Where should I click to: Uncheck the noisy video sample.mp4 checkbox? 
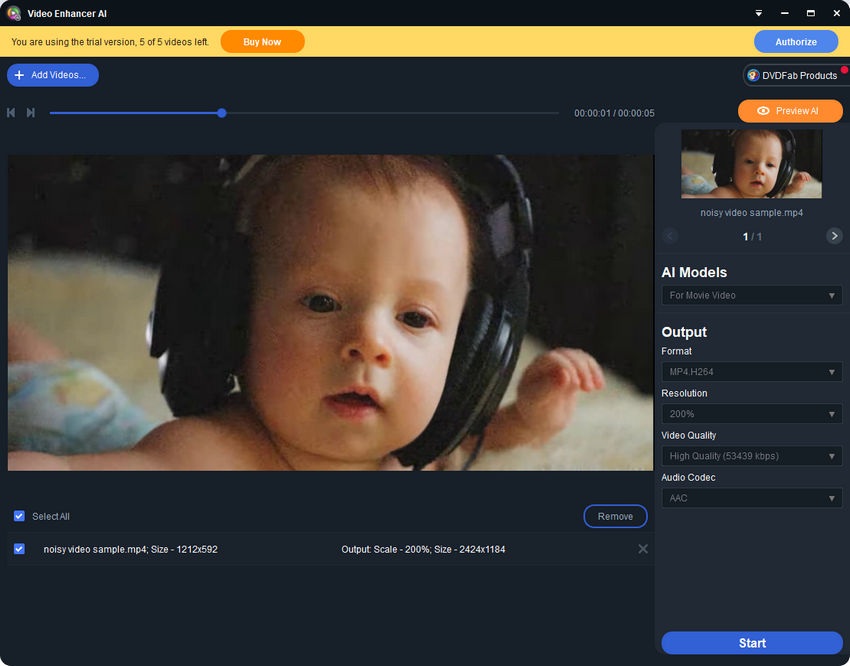click(19, 549)
